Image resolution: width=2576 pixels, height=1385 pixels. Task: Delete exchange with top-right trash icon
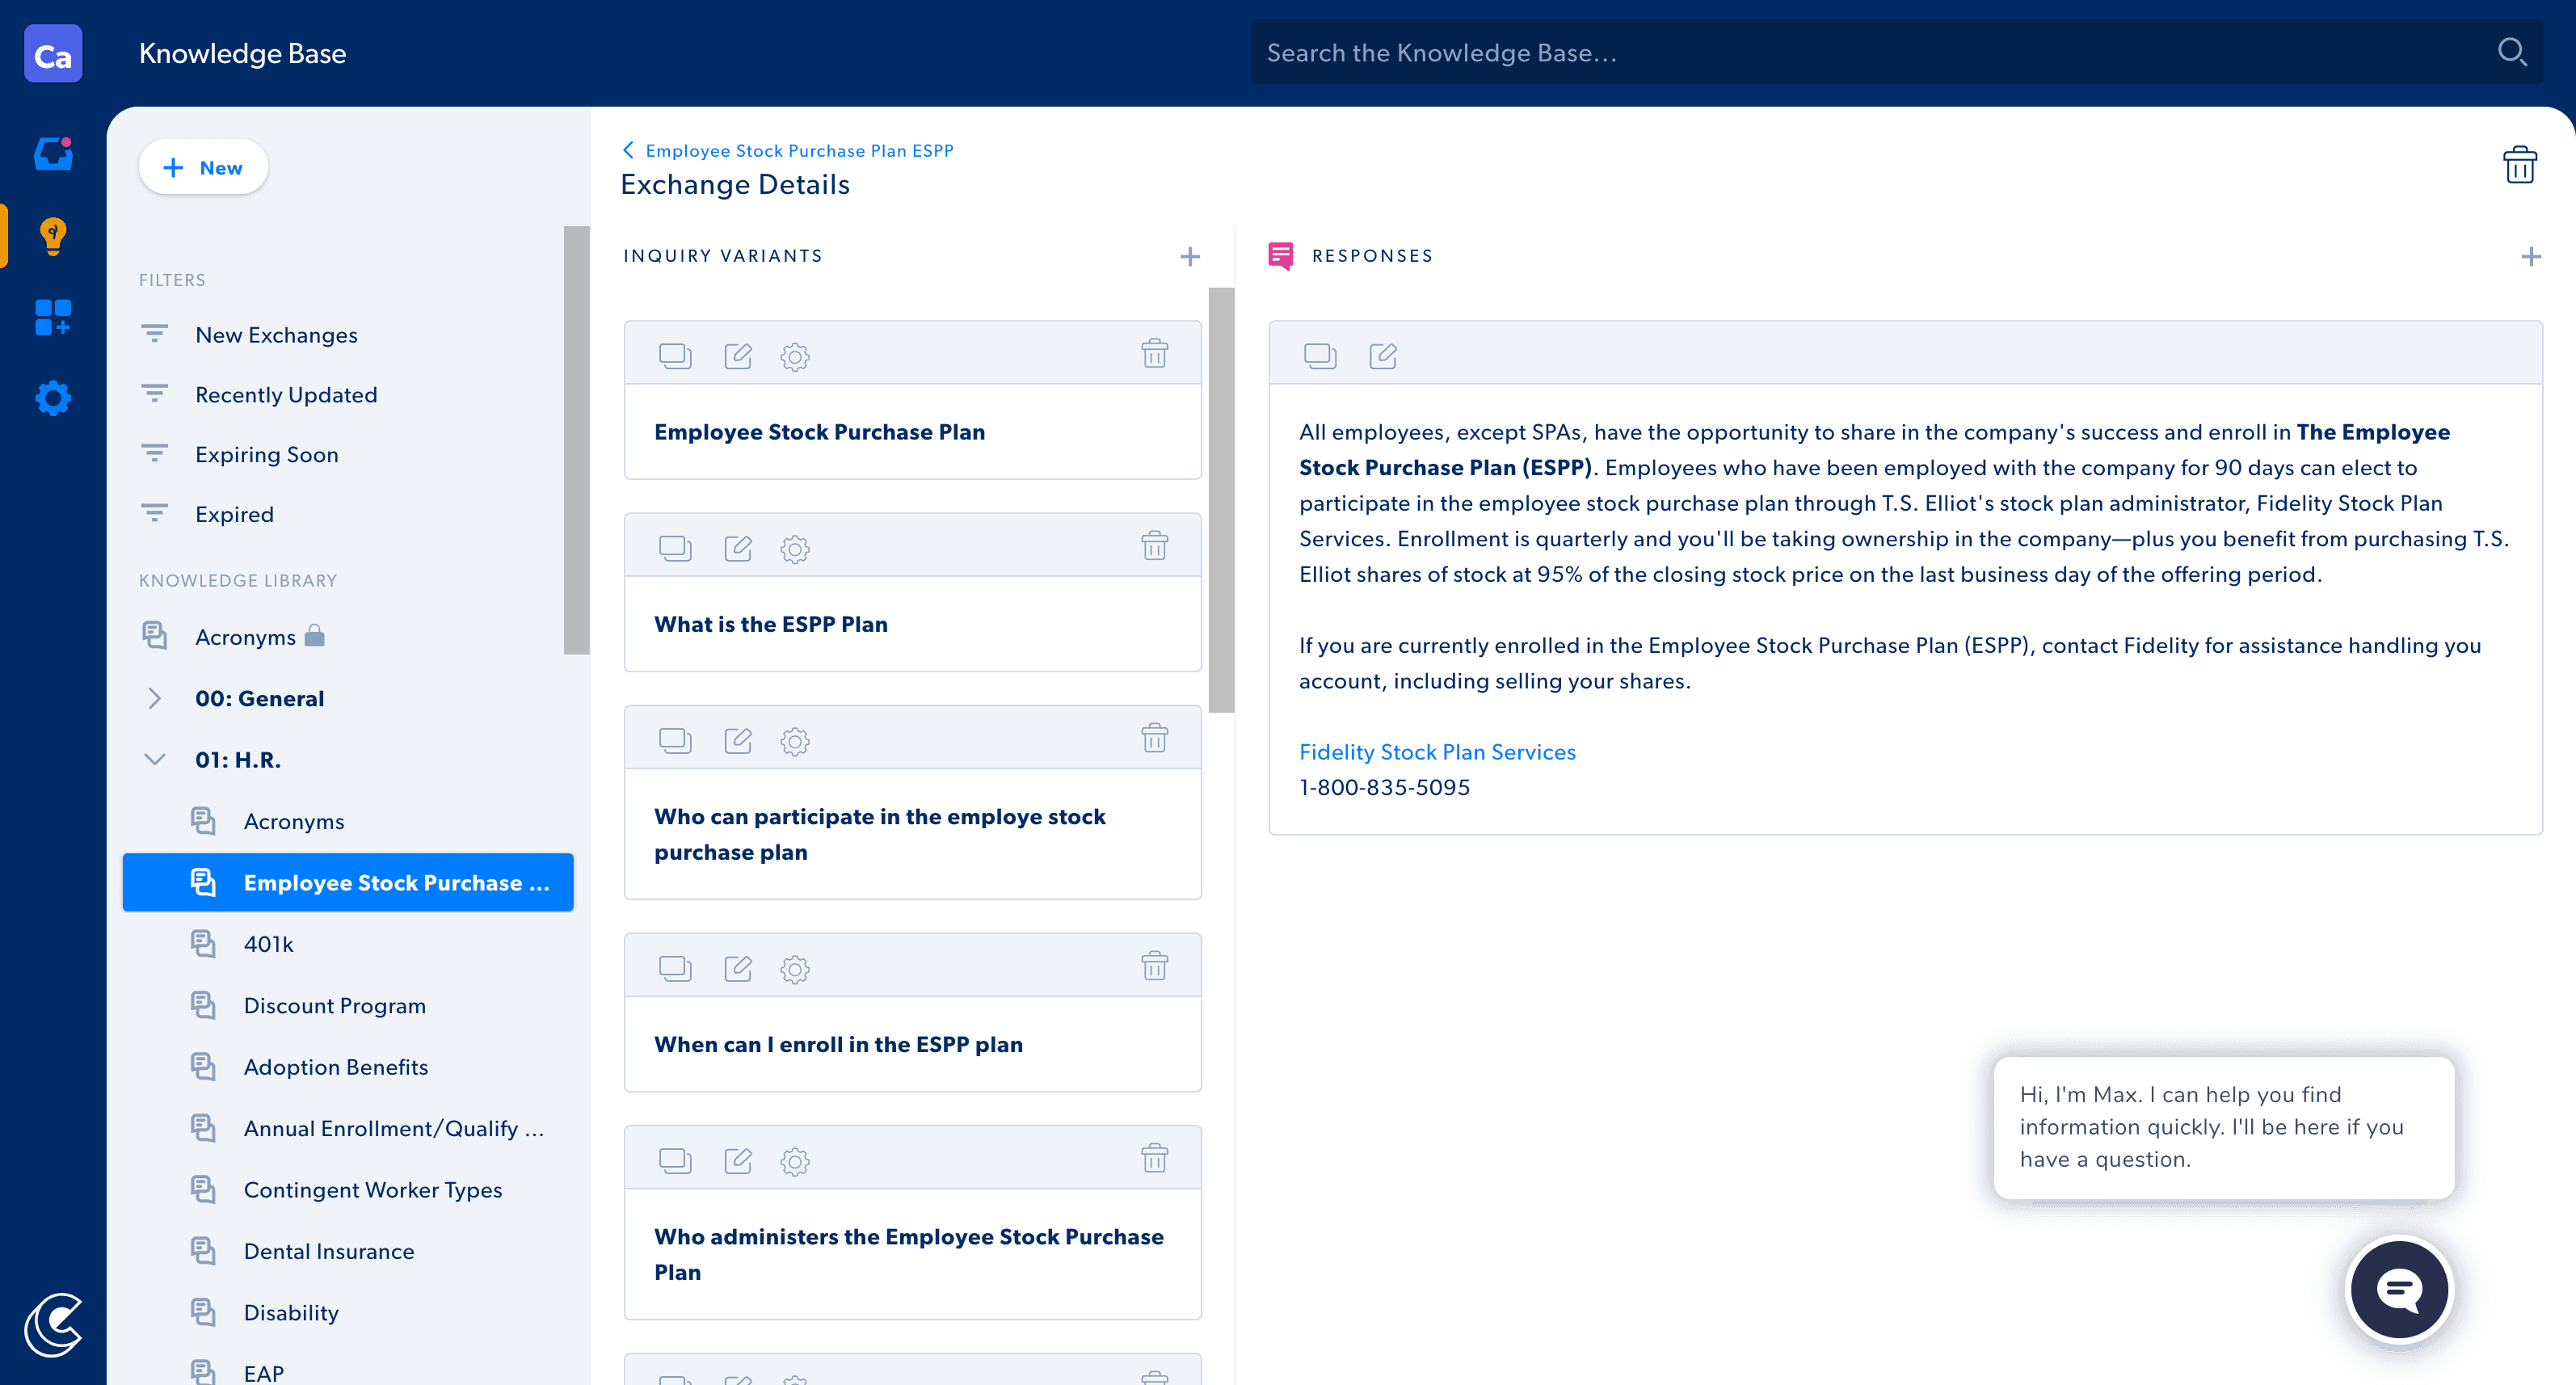(2519, 165)
